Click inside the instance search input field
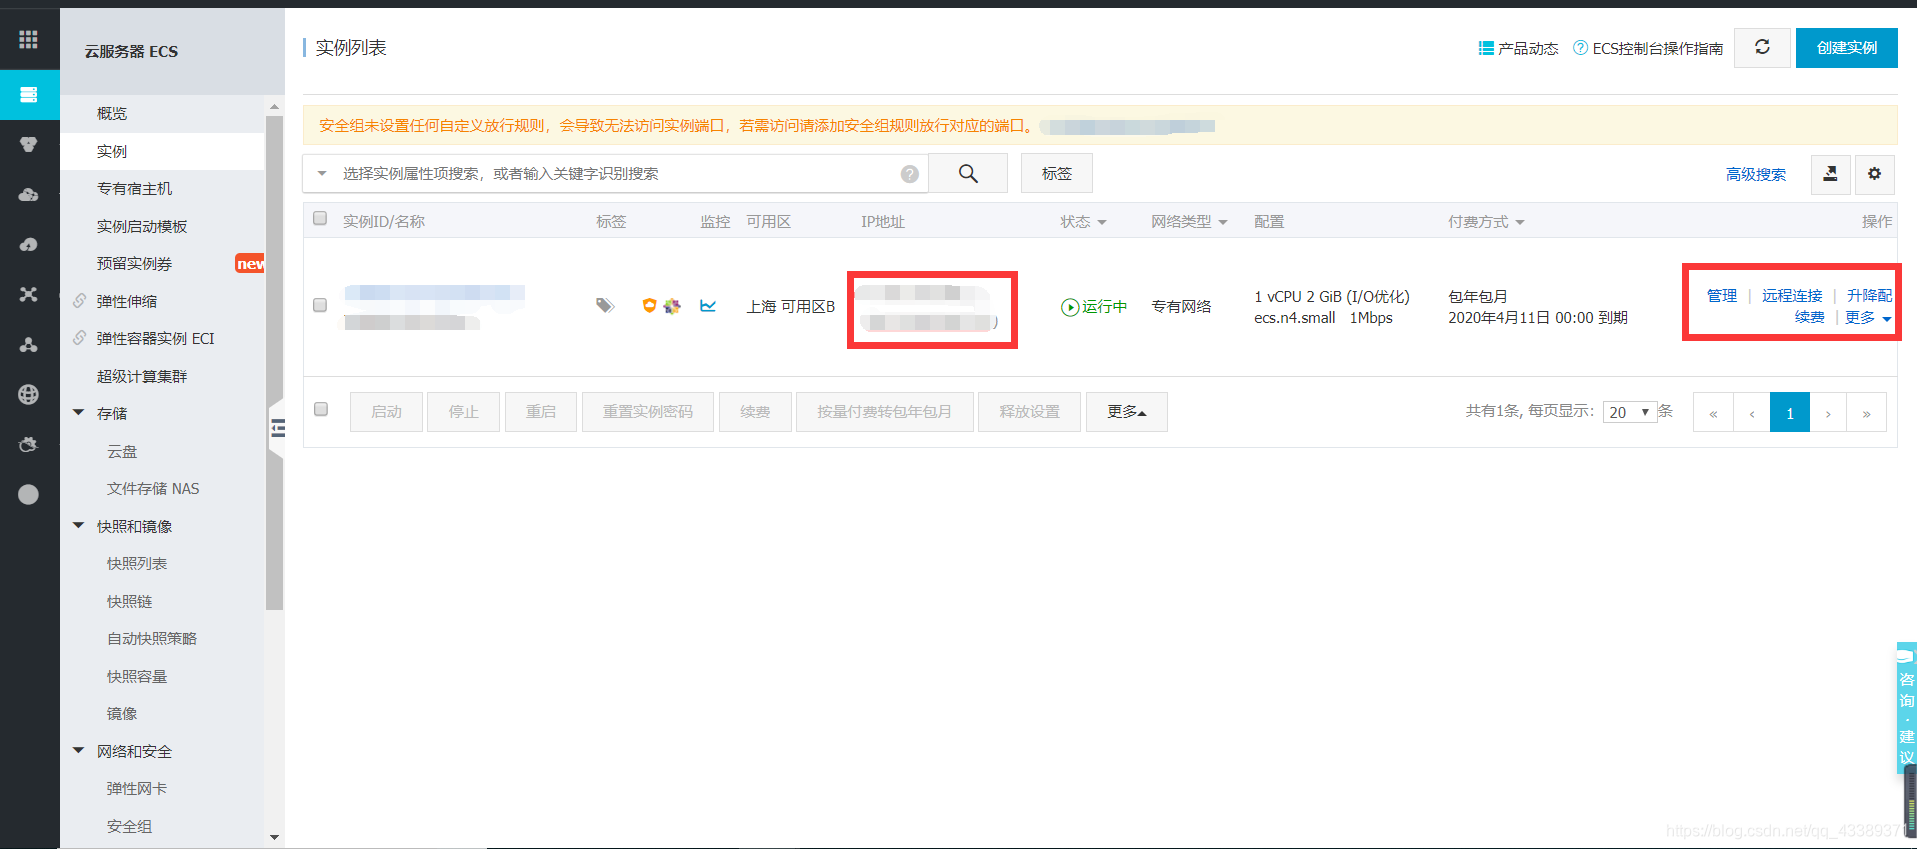This screenshot has width=1917, height=849. 615,173
